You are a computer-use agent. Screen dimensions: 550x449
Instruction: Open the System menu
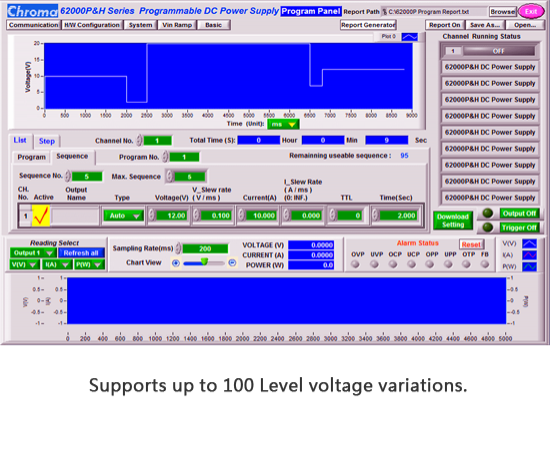point(140,25)
